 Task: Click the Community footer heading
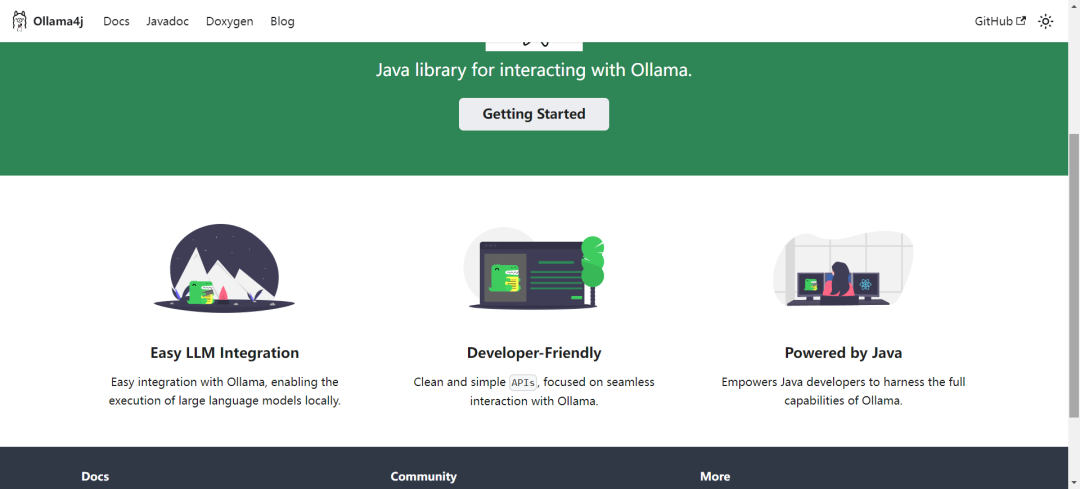click(423, 477)
